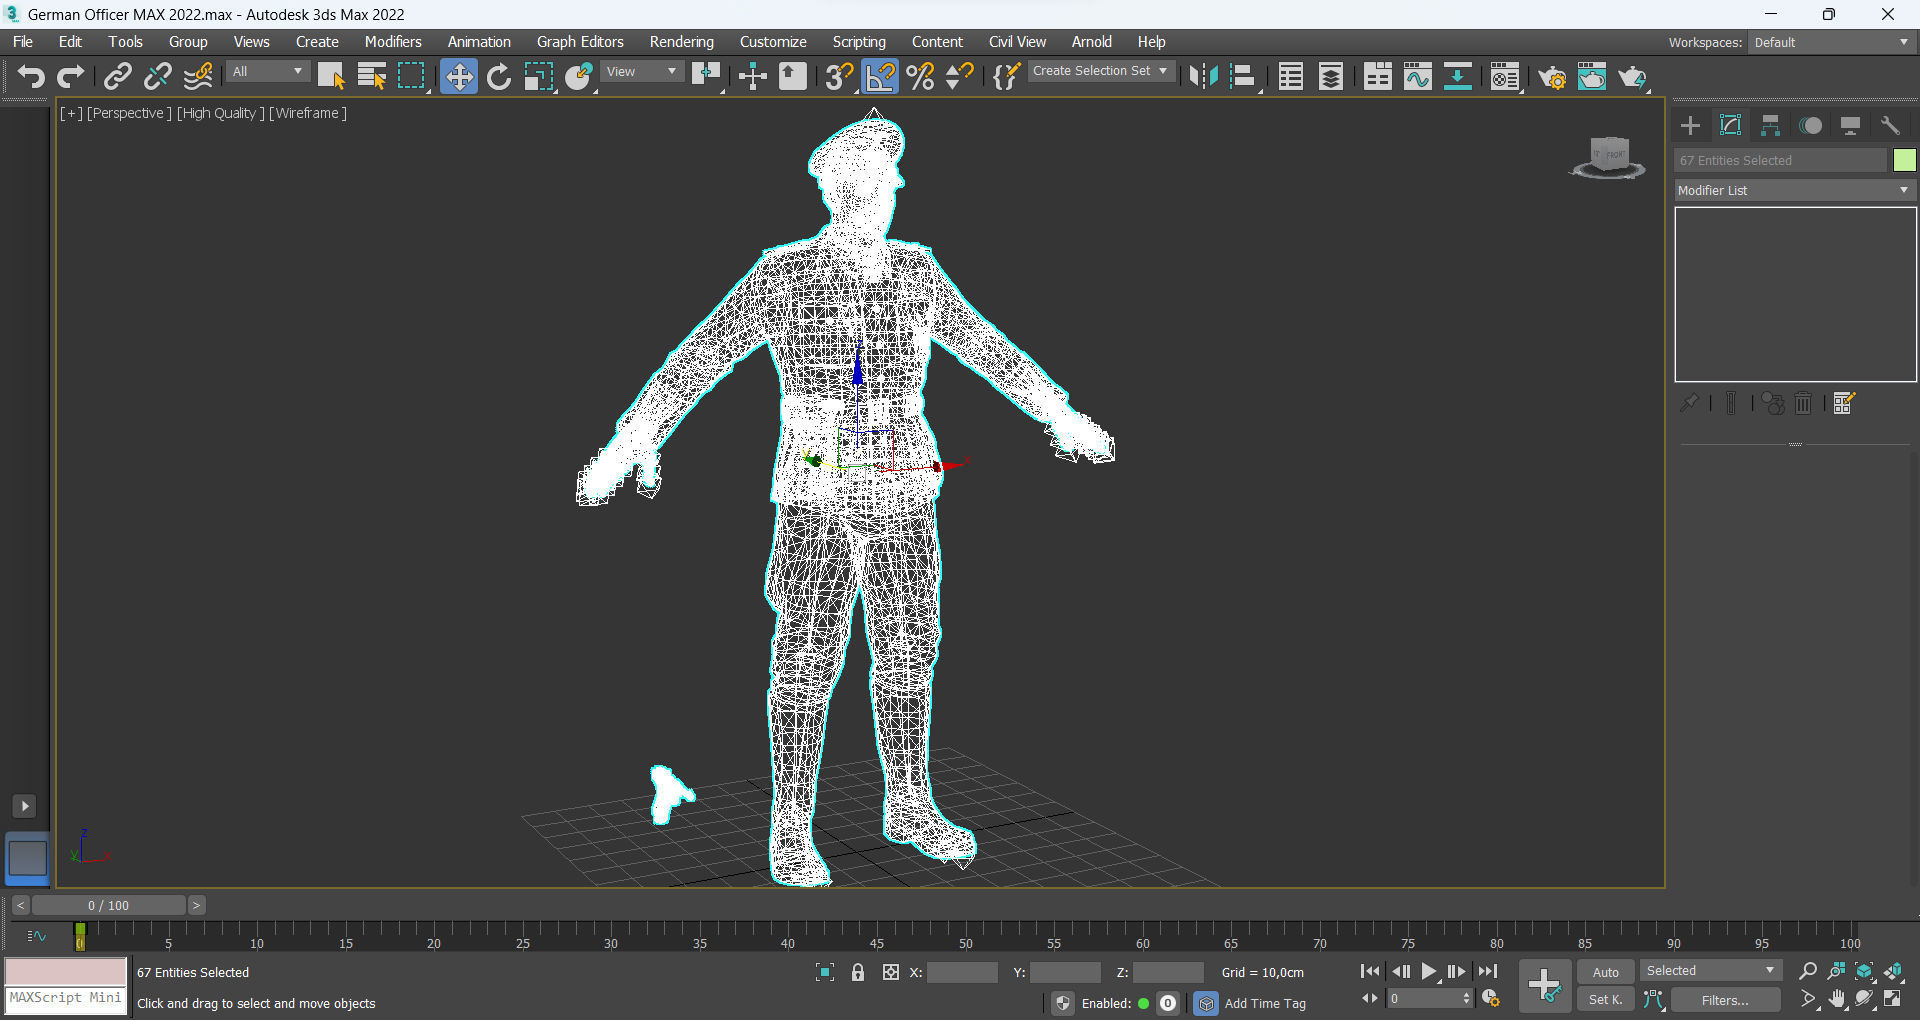
Task: Click Add Time Tag
Action: click(x=1265, y=1003)
